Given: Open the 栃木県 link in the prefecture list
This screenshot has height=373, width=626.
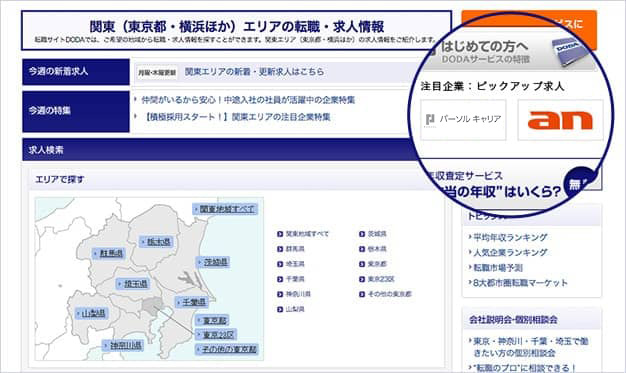Looking at the screenshot, I should pos(377,249).
